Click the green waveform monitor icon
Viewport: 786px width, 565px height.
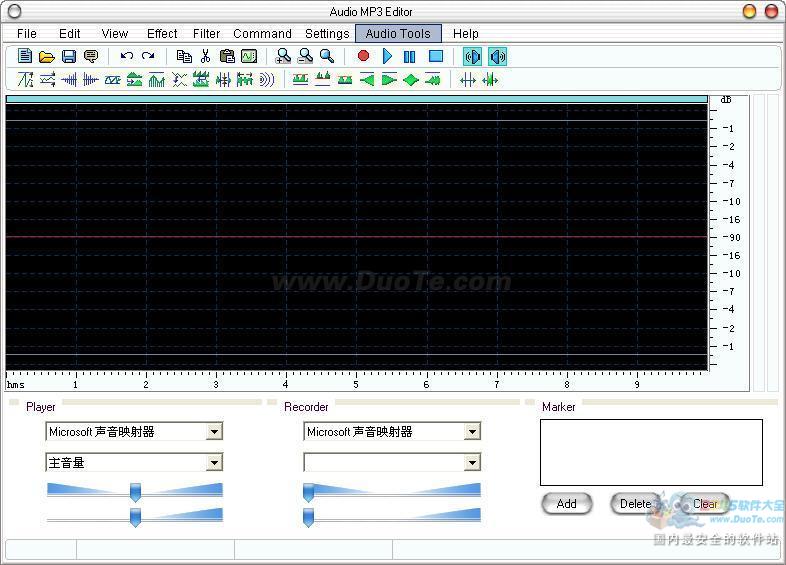pos(249,56)
